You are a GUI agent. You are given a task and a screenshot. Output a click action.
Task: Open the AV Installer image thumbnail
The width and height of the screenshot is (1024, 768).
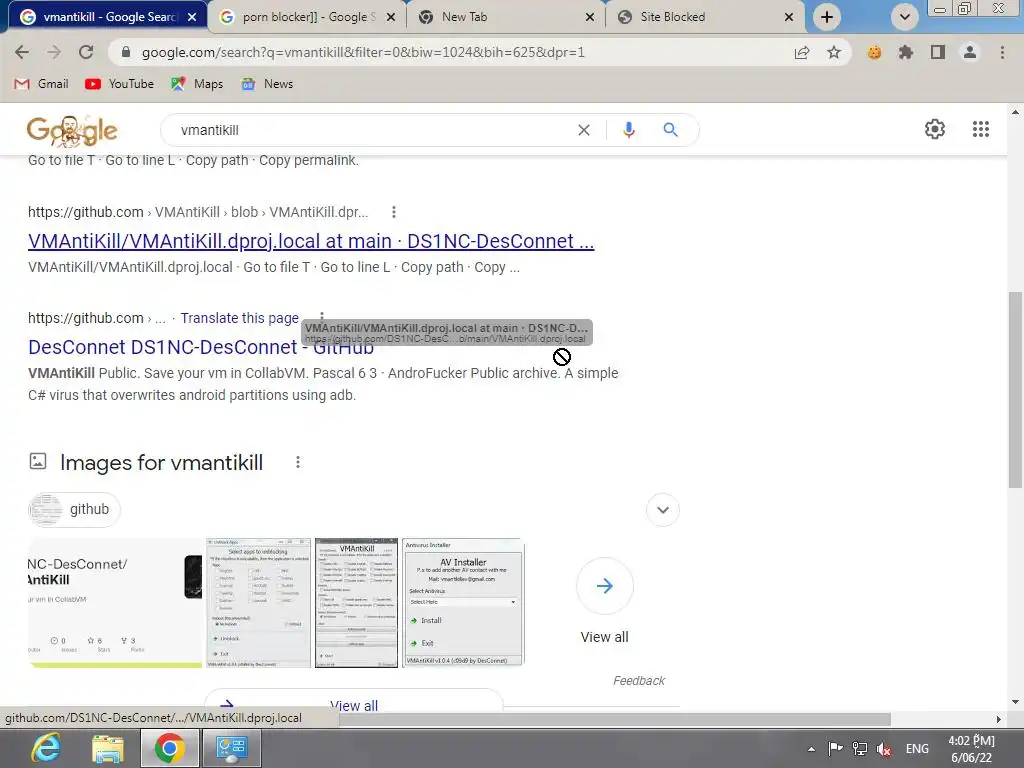click(463, 603)
